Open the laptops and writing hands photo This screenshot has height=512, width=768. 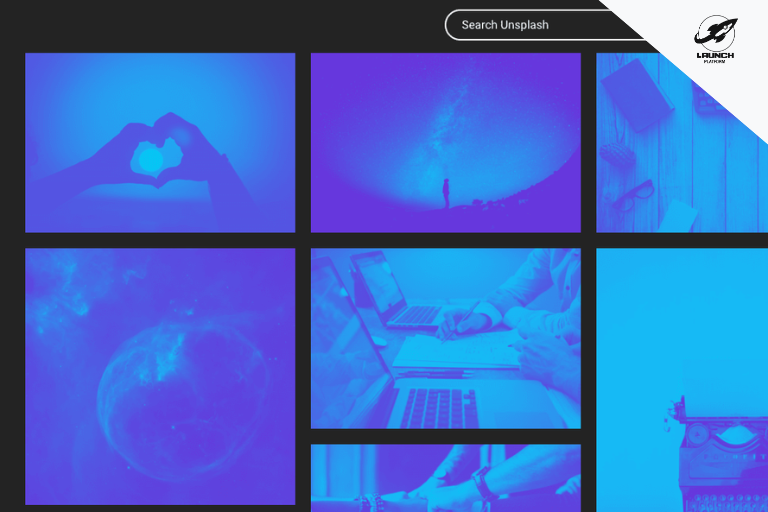tap(446, 339)
